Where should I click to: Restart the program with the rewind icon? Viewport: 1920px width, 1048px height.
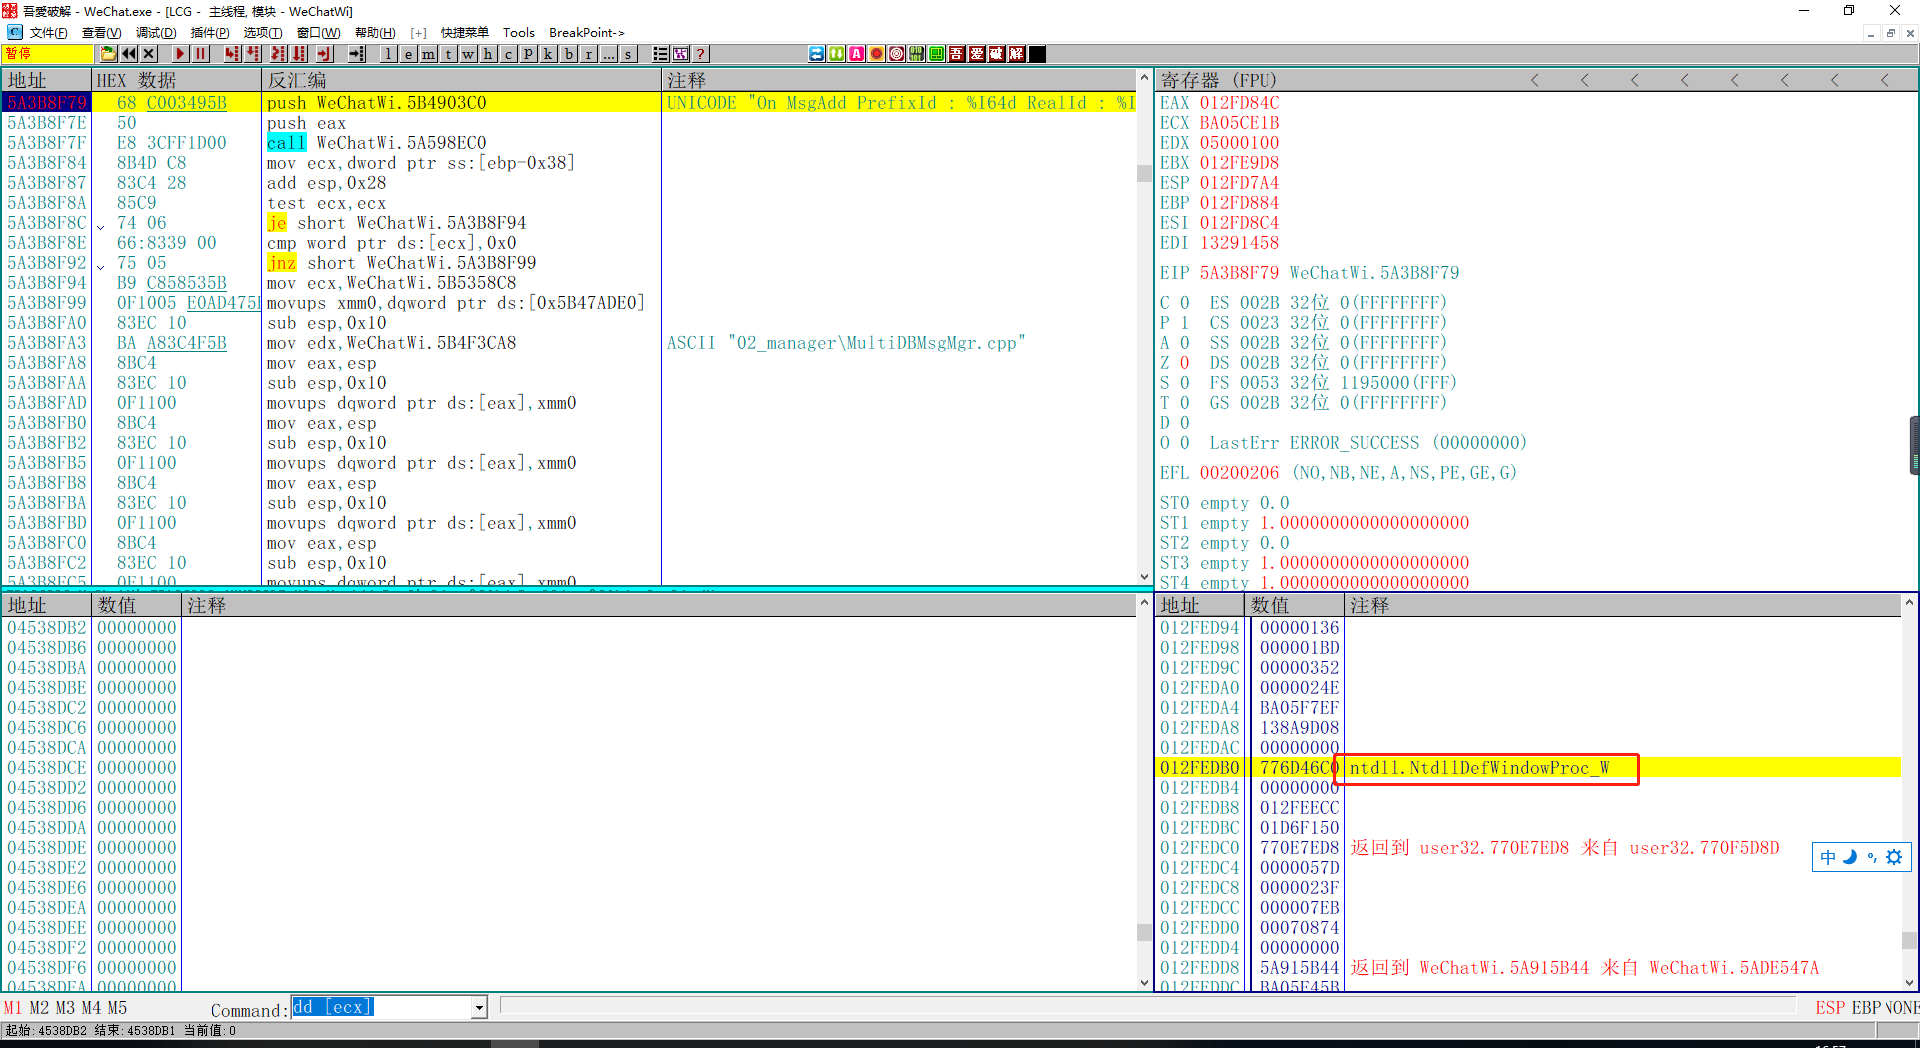tap(129, 54)
